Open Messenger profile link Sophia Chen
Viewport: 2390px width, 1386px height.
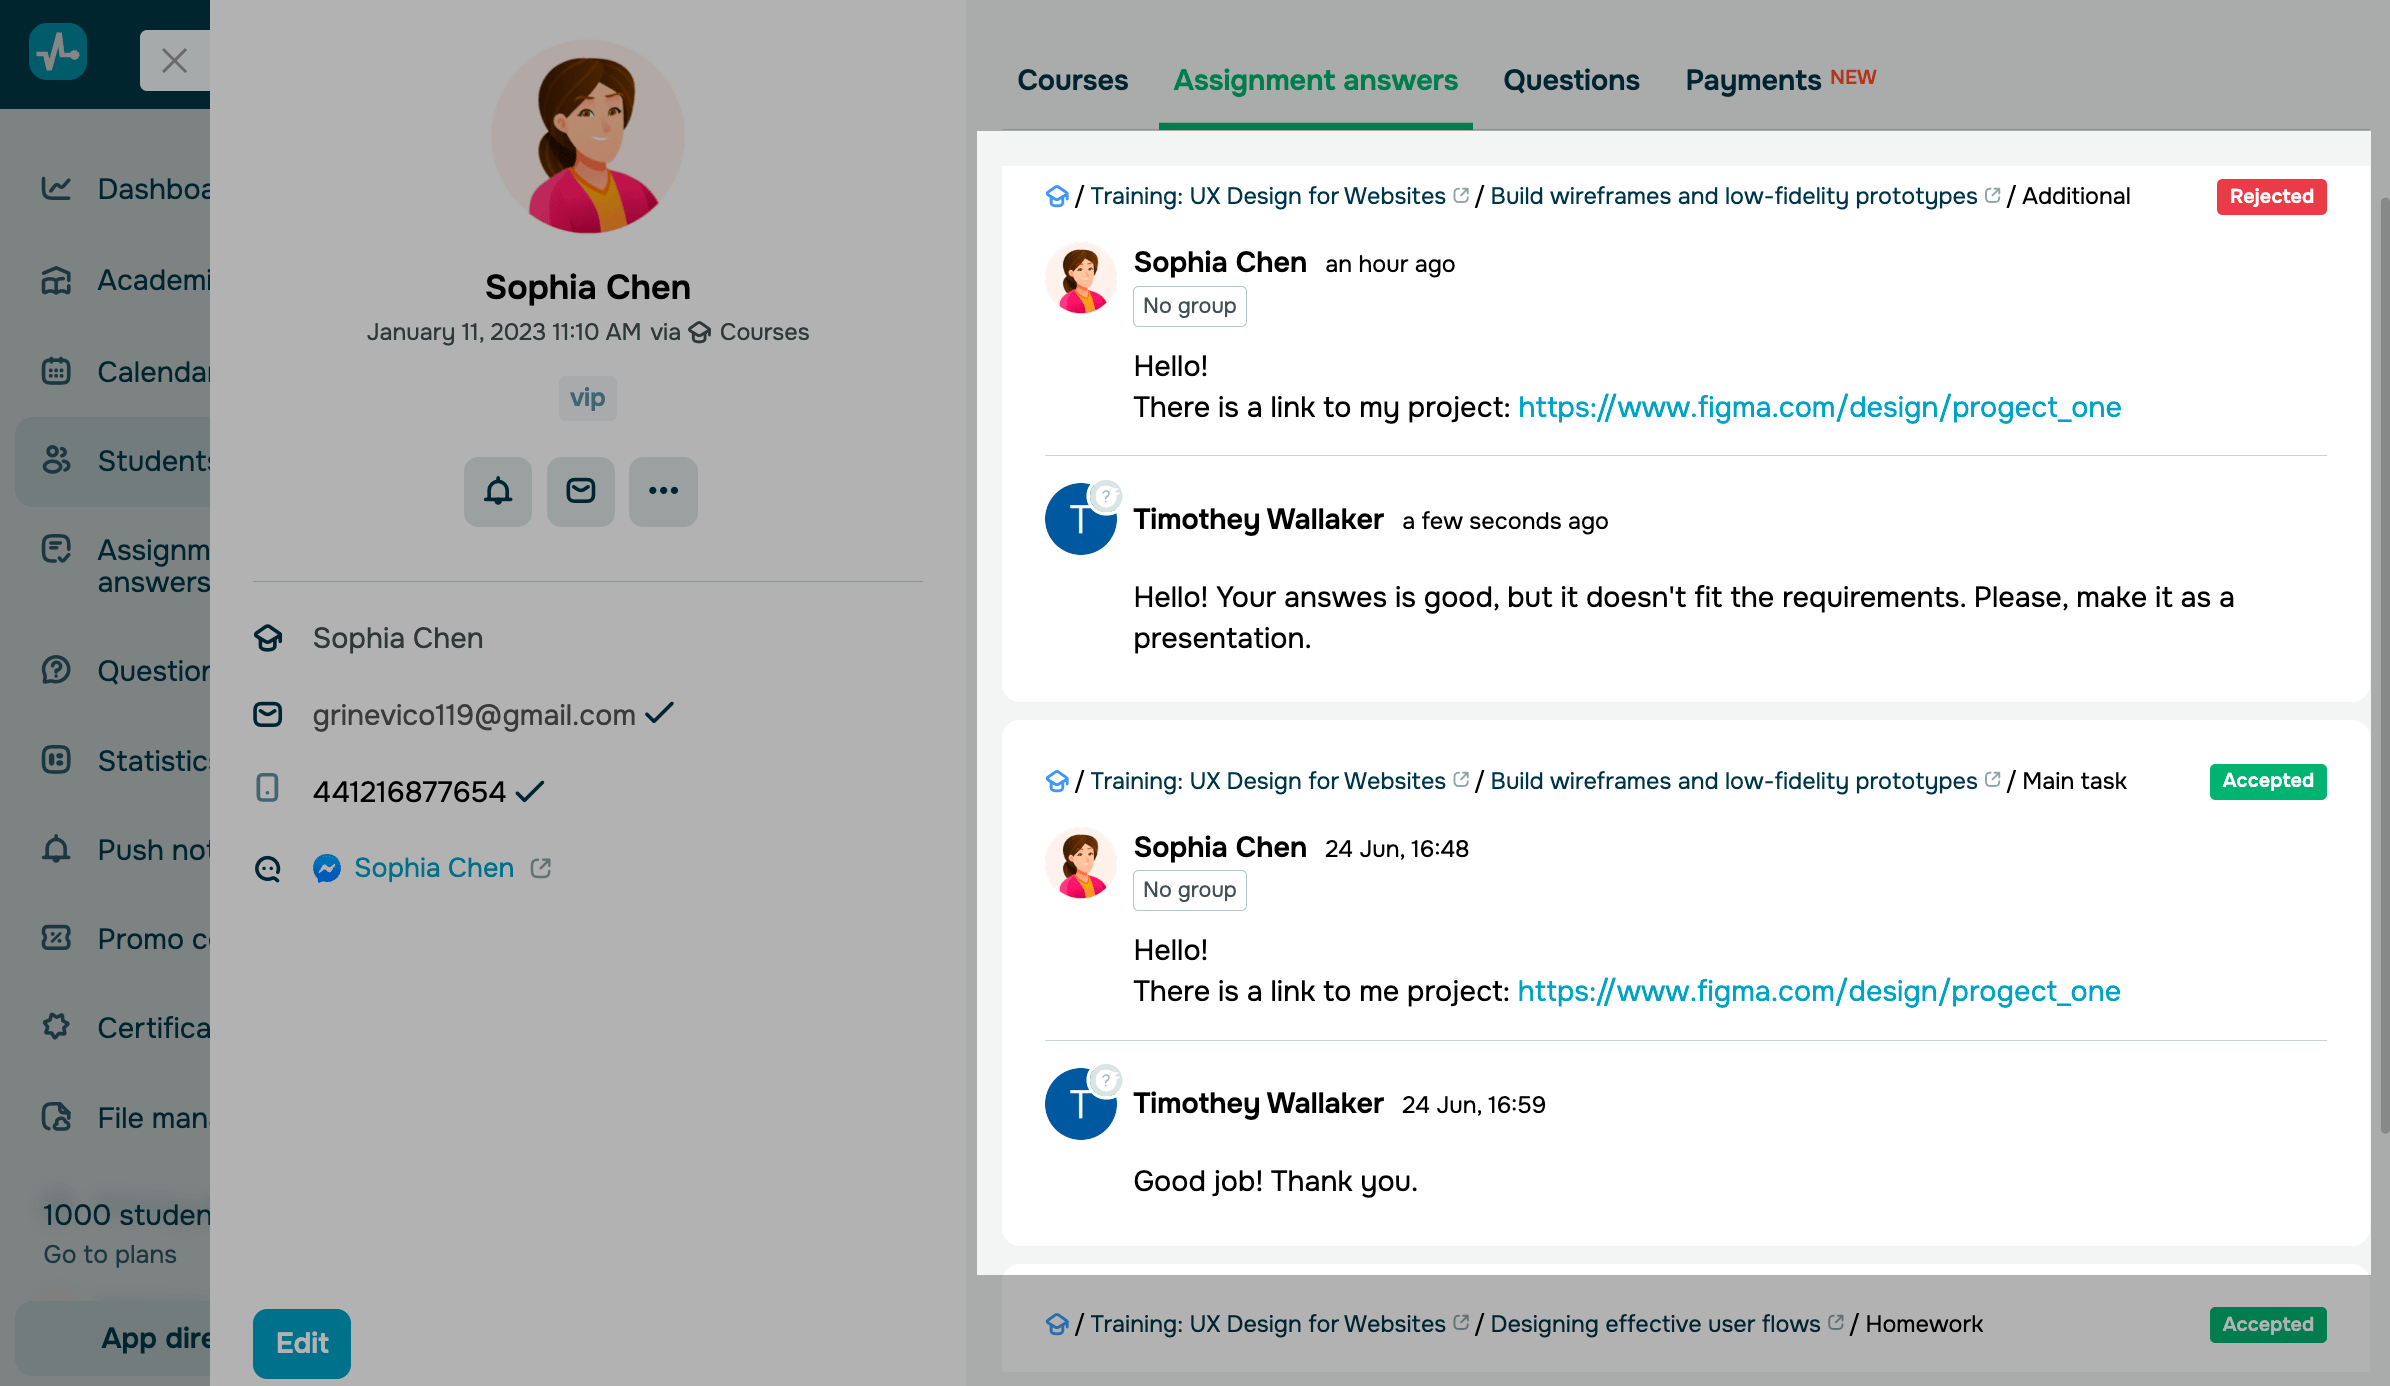(x=433, y=868)
